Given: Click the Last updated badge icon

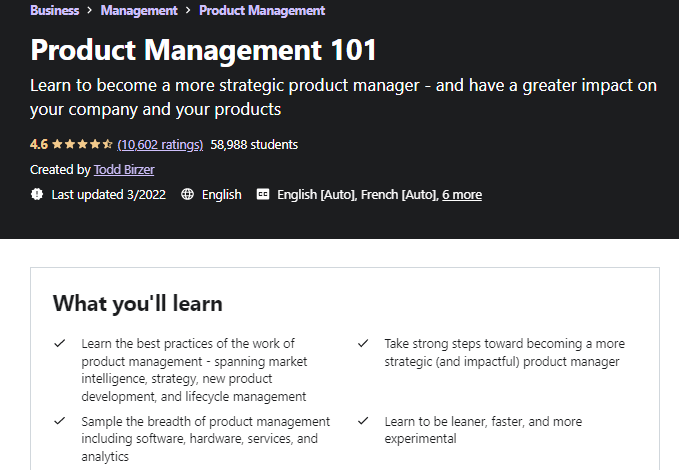Looking at the screenshot, I should tap(37, 194).
